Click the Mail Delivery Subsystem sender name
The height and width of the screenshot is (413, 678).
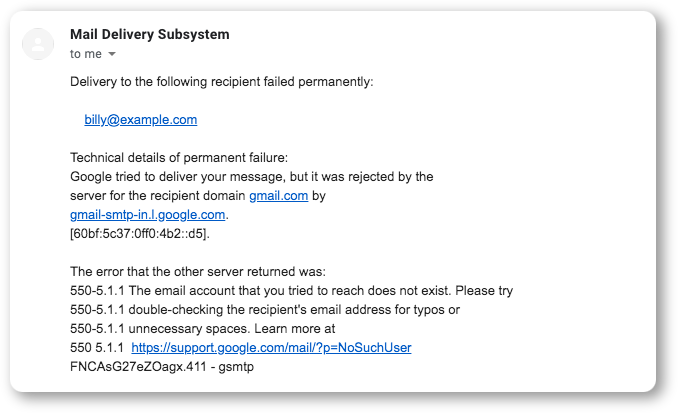[x=150, y=34]
